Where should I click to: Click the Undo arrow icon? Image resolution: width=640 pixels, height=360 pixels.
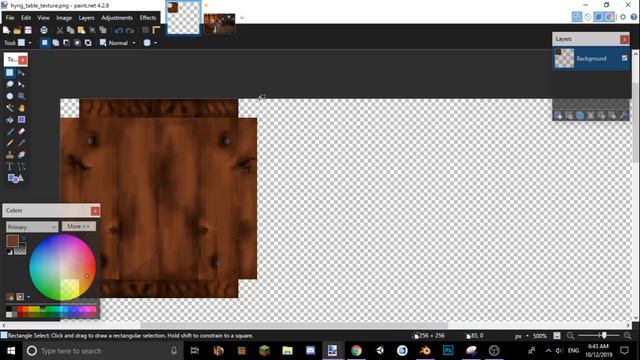click(x=119, y=30)
